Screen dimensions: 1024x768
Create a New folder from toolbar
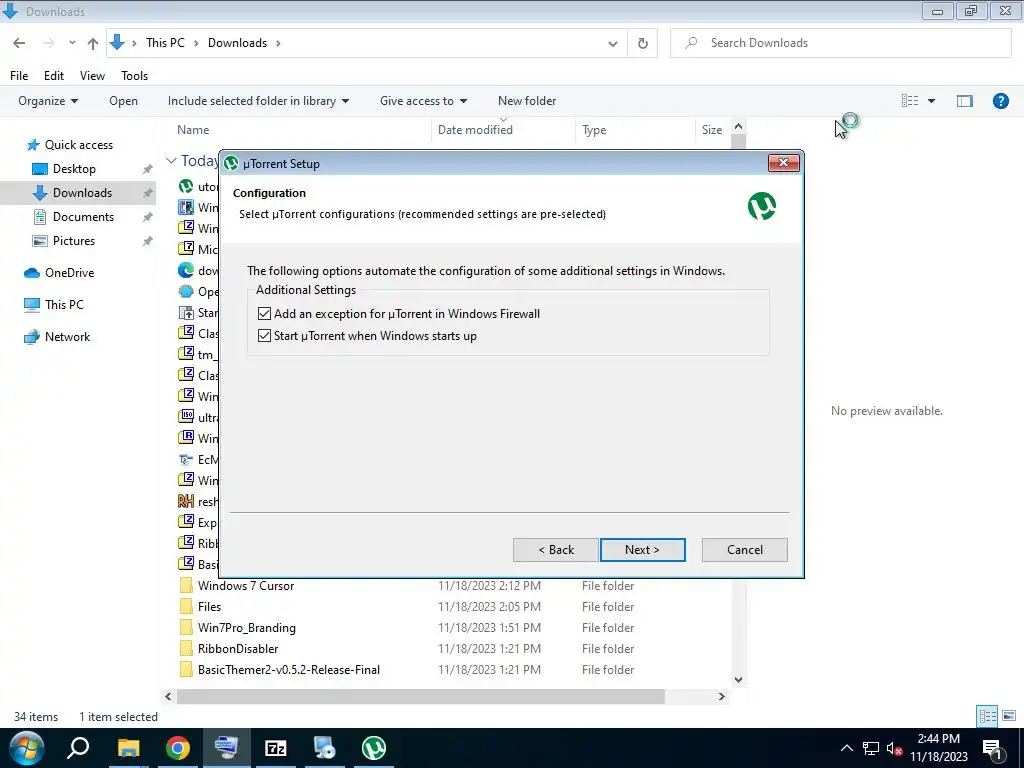click(x=527, y=101)
